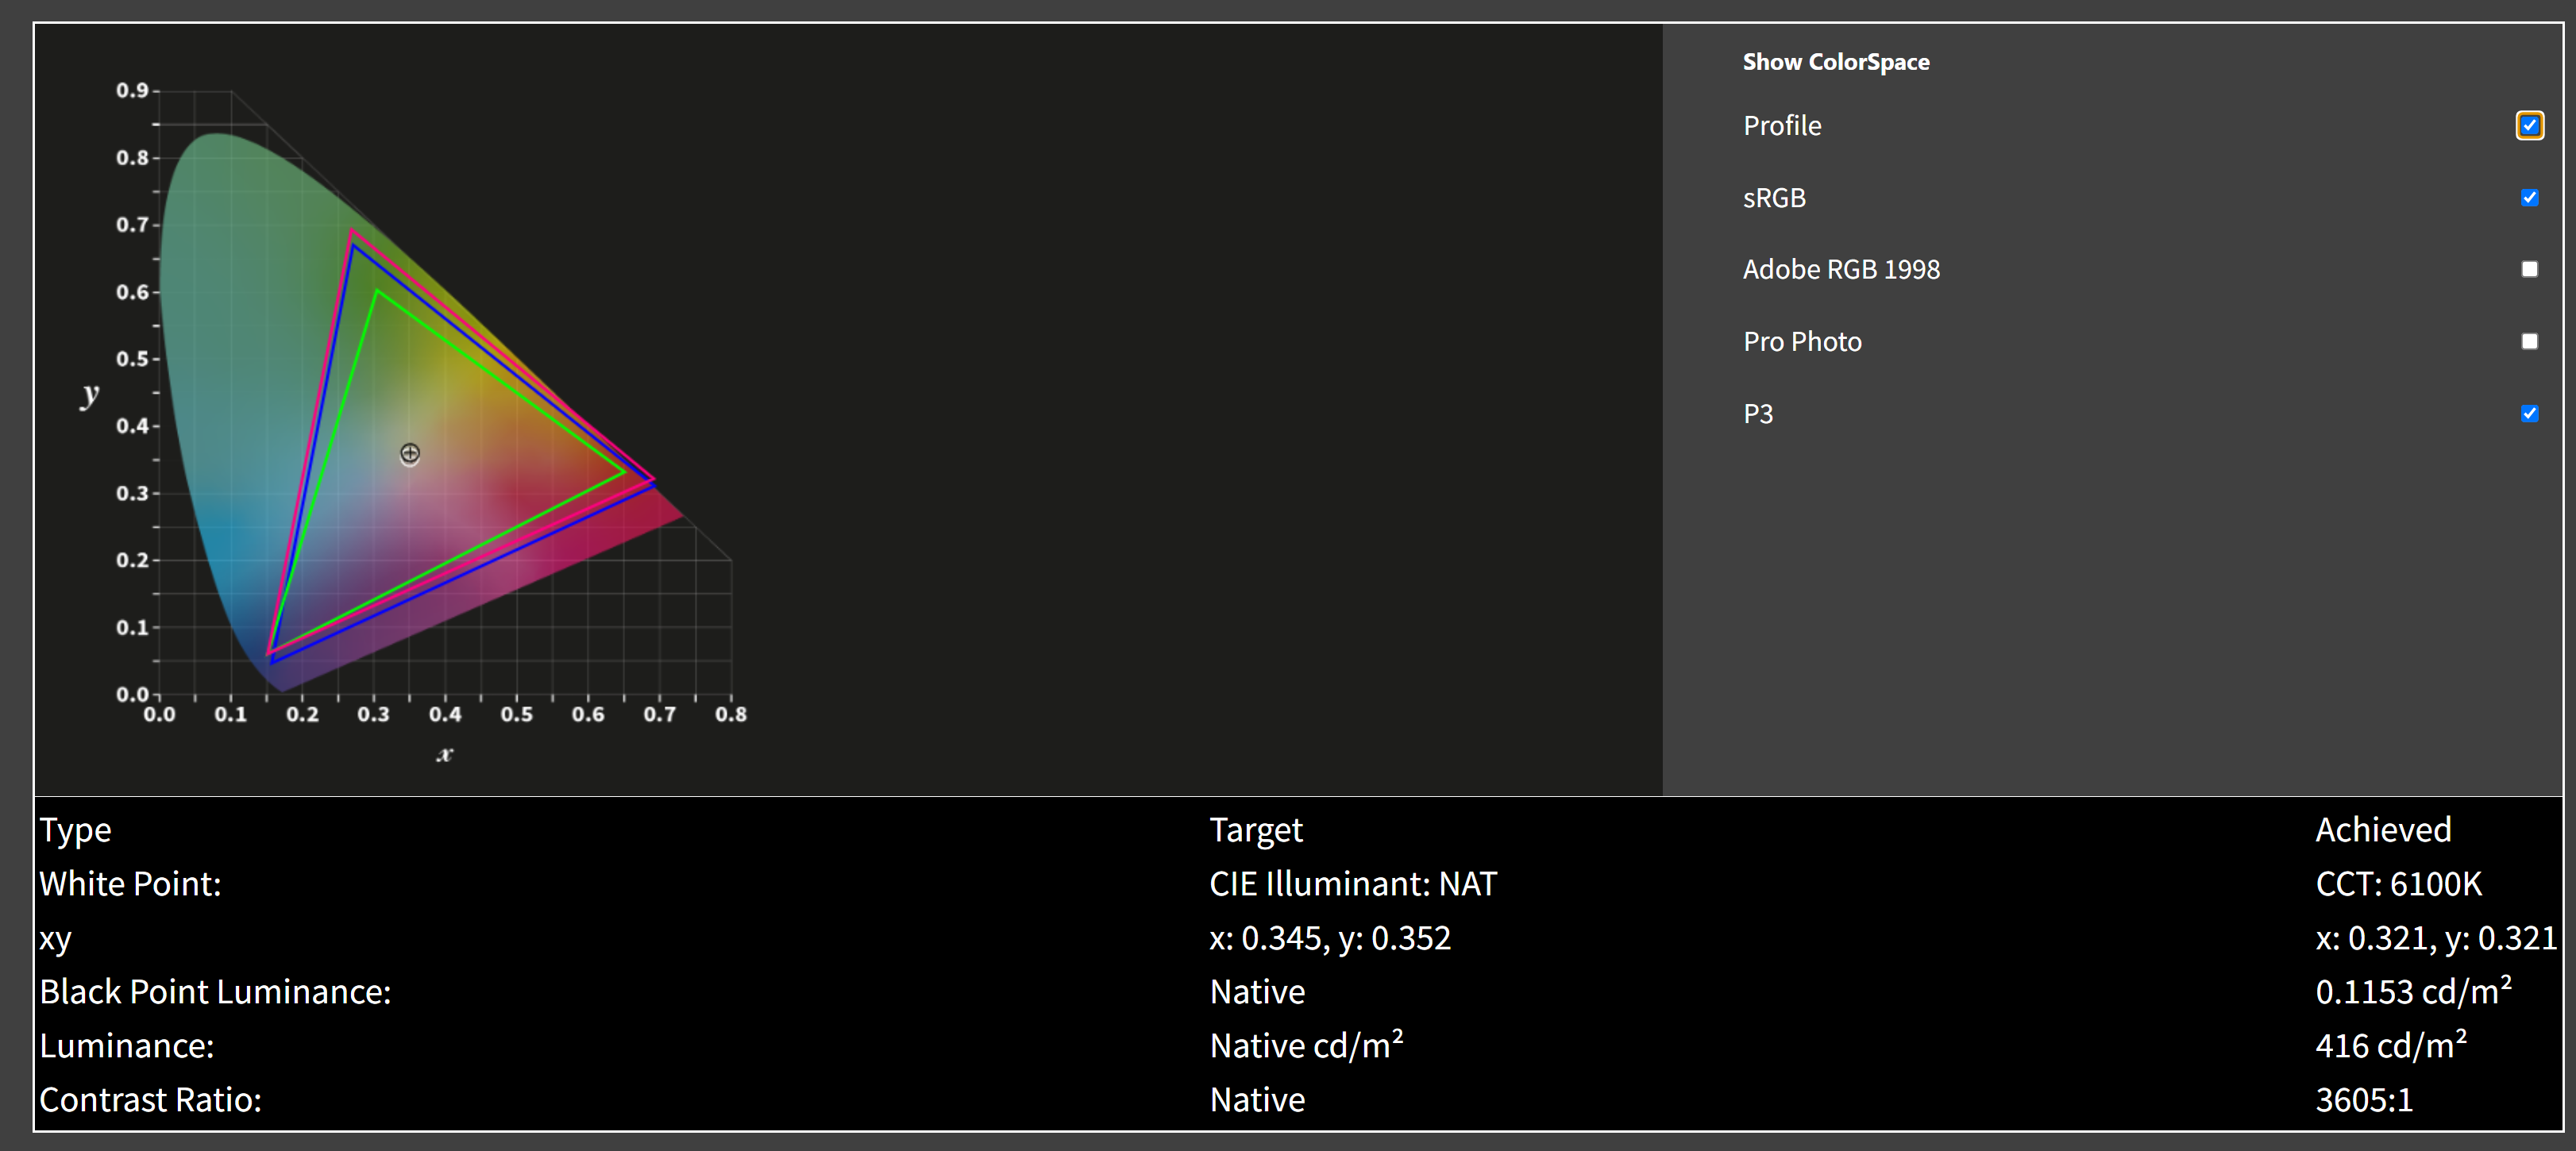Click the Black Point Luminance row label
The width and height of the screenshot is (2576, 1151).
coord(215,992)
